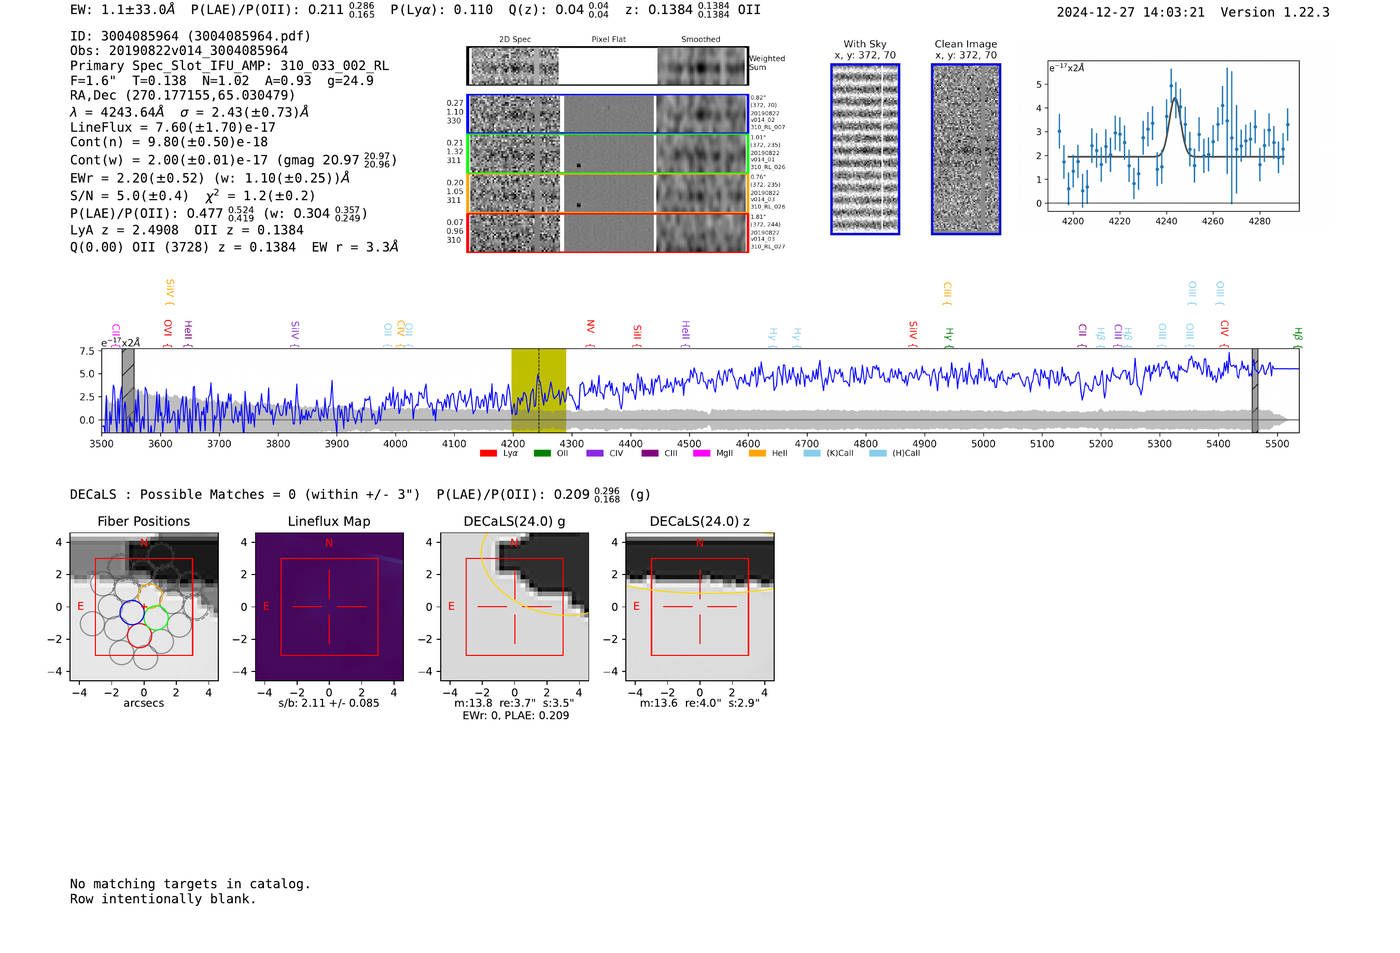
Task: Click the magenta MgII legend swatch
Action: point(701,454)
